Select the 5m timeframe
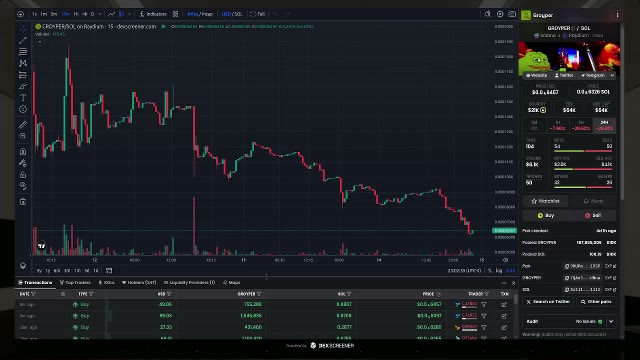640x360 pixels. (x=54, y=14)
